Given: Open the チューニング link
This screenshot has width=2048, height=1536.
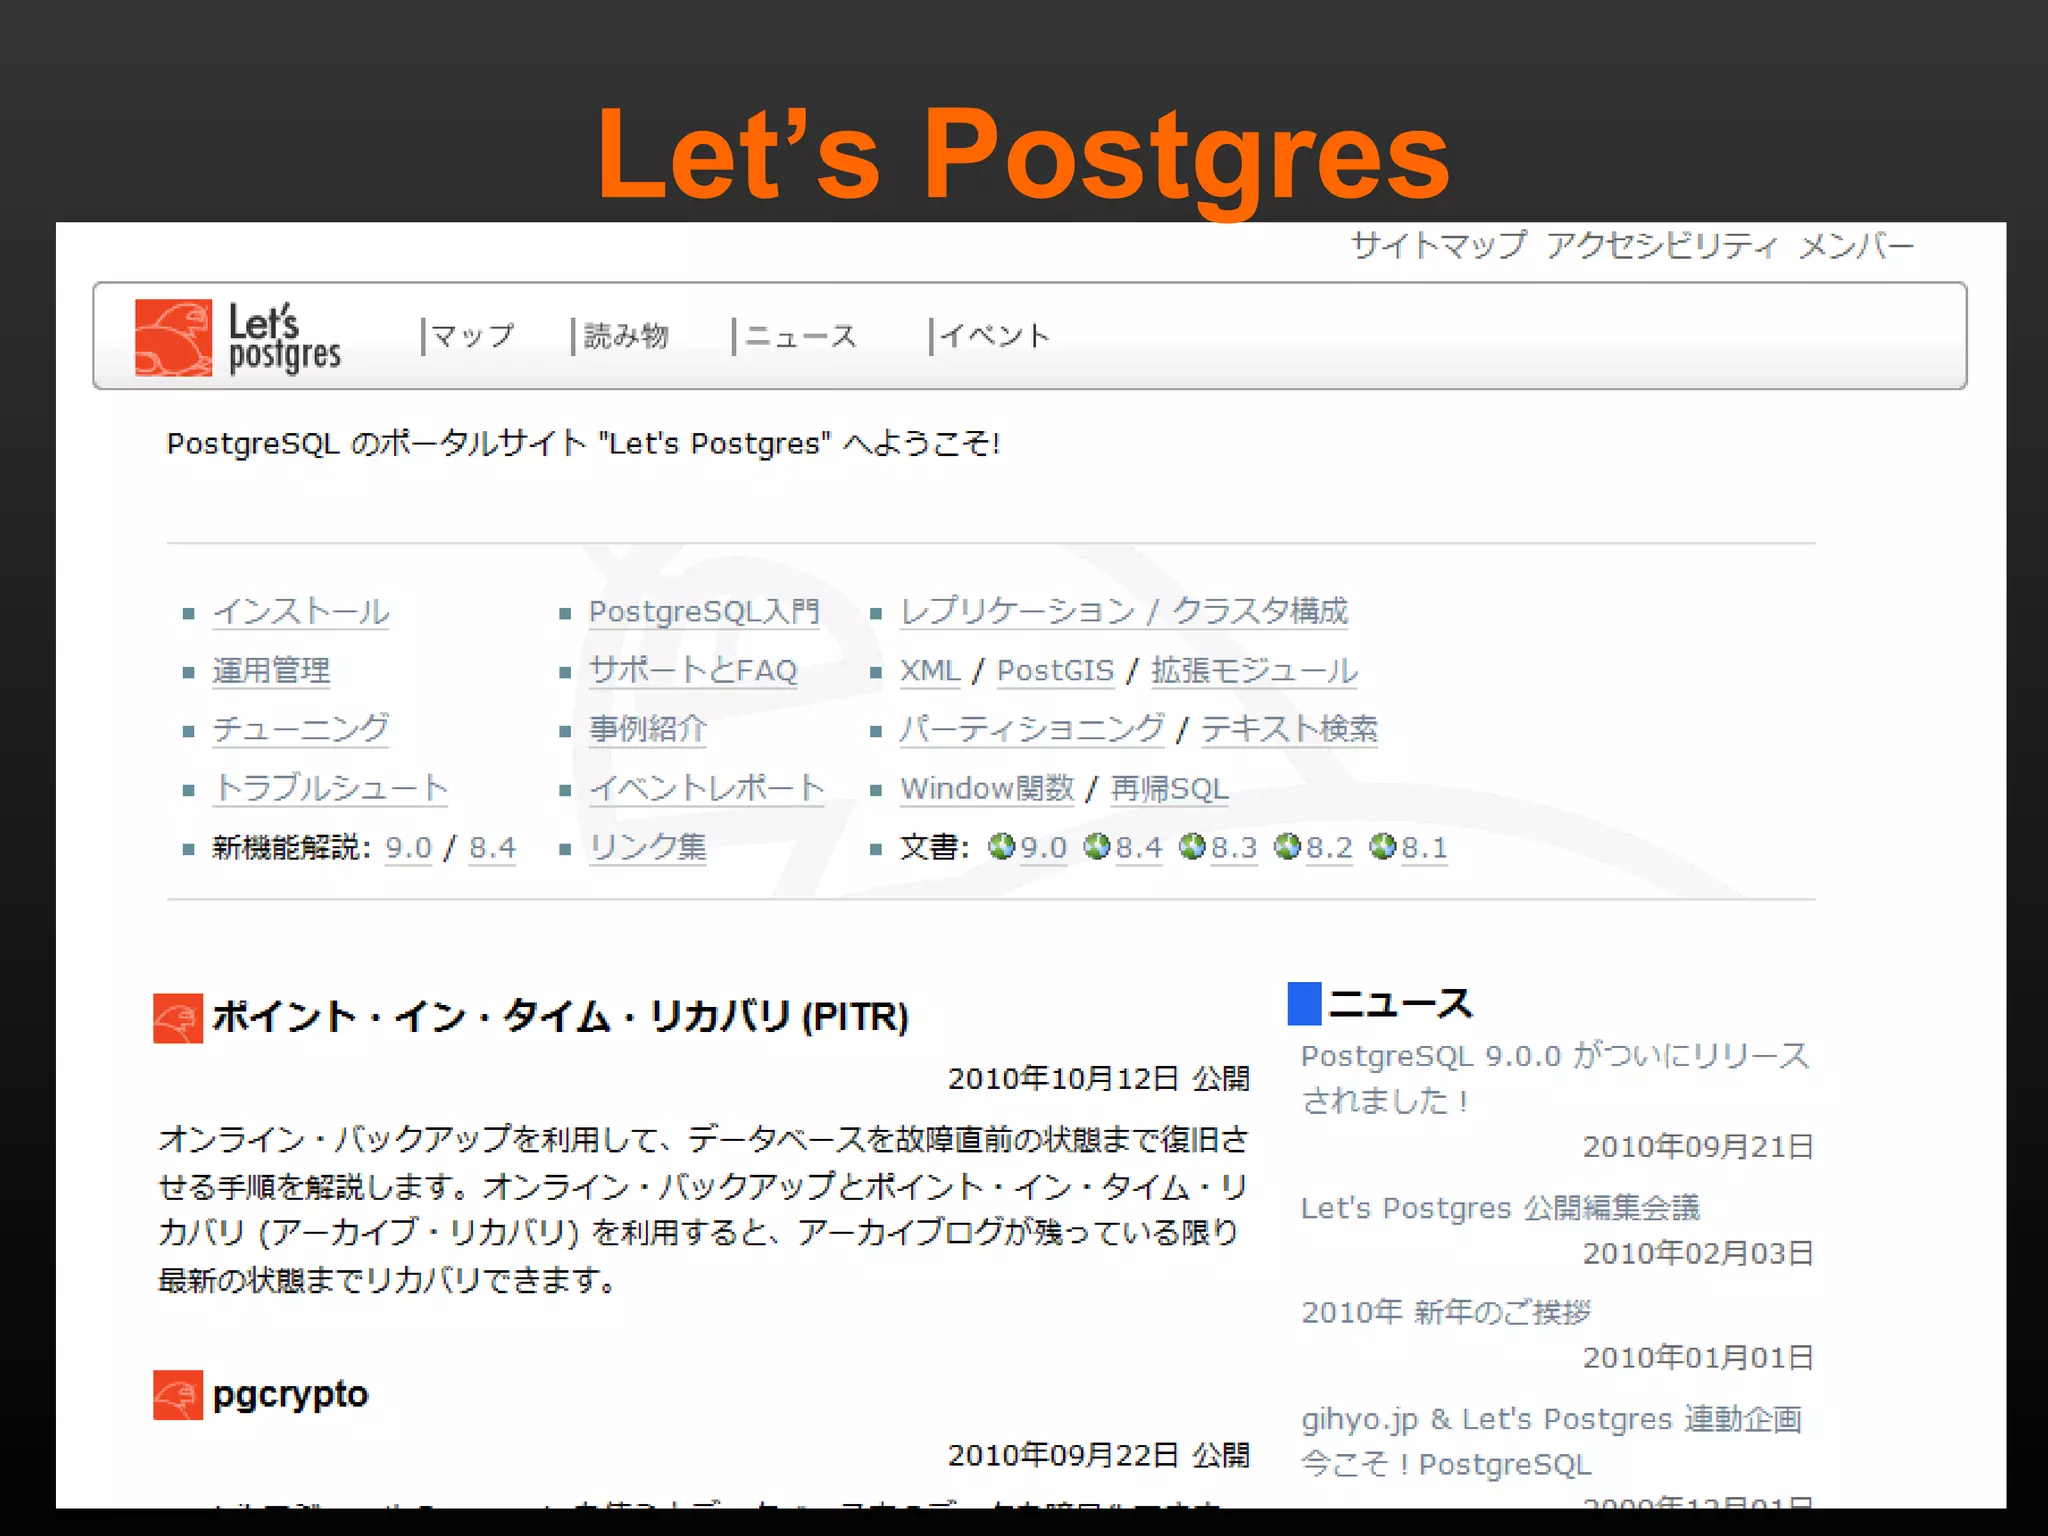Looking at the screenshot, I should pos(301,729).
